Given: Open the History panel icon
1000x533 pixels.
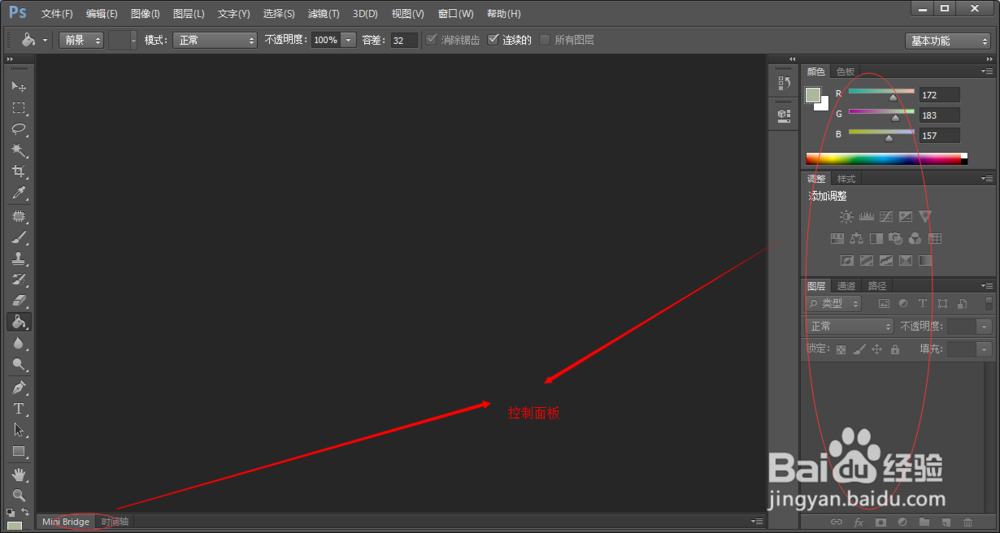Looking at the screenshot, I should click(x=784, y=83).
